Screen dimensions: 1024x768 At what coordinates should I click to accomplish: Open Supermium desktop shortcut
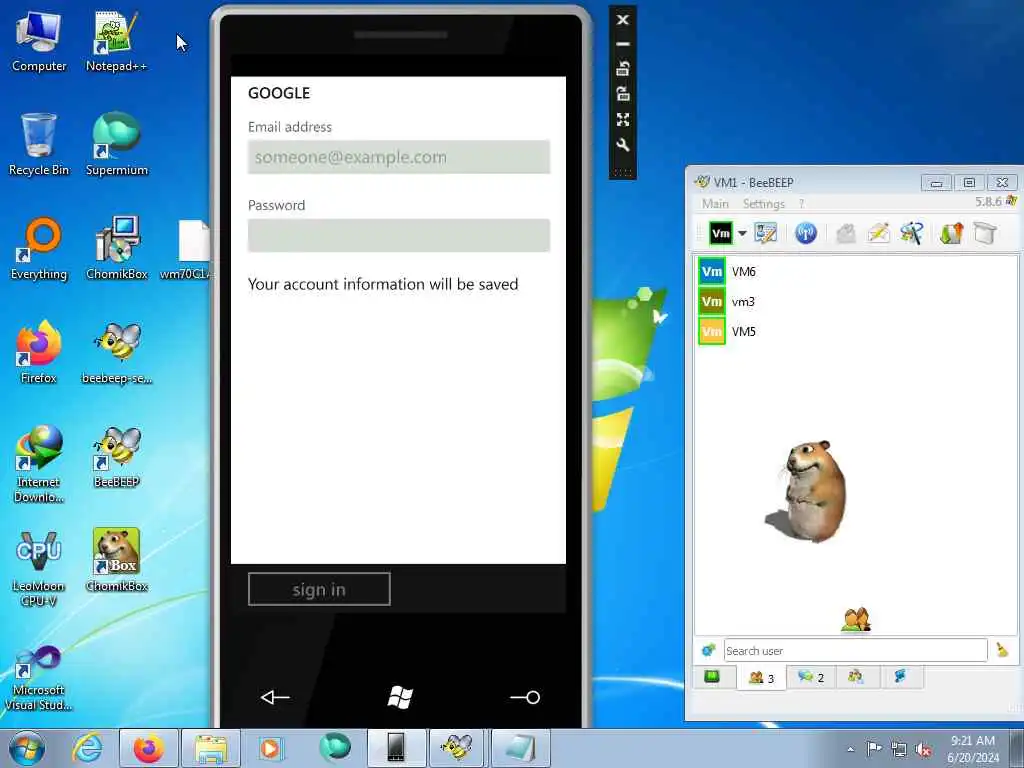pyautogui.click(x=116, y=145)
